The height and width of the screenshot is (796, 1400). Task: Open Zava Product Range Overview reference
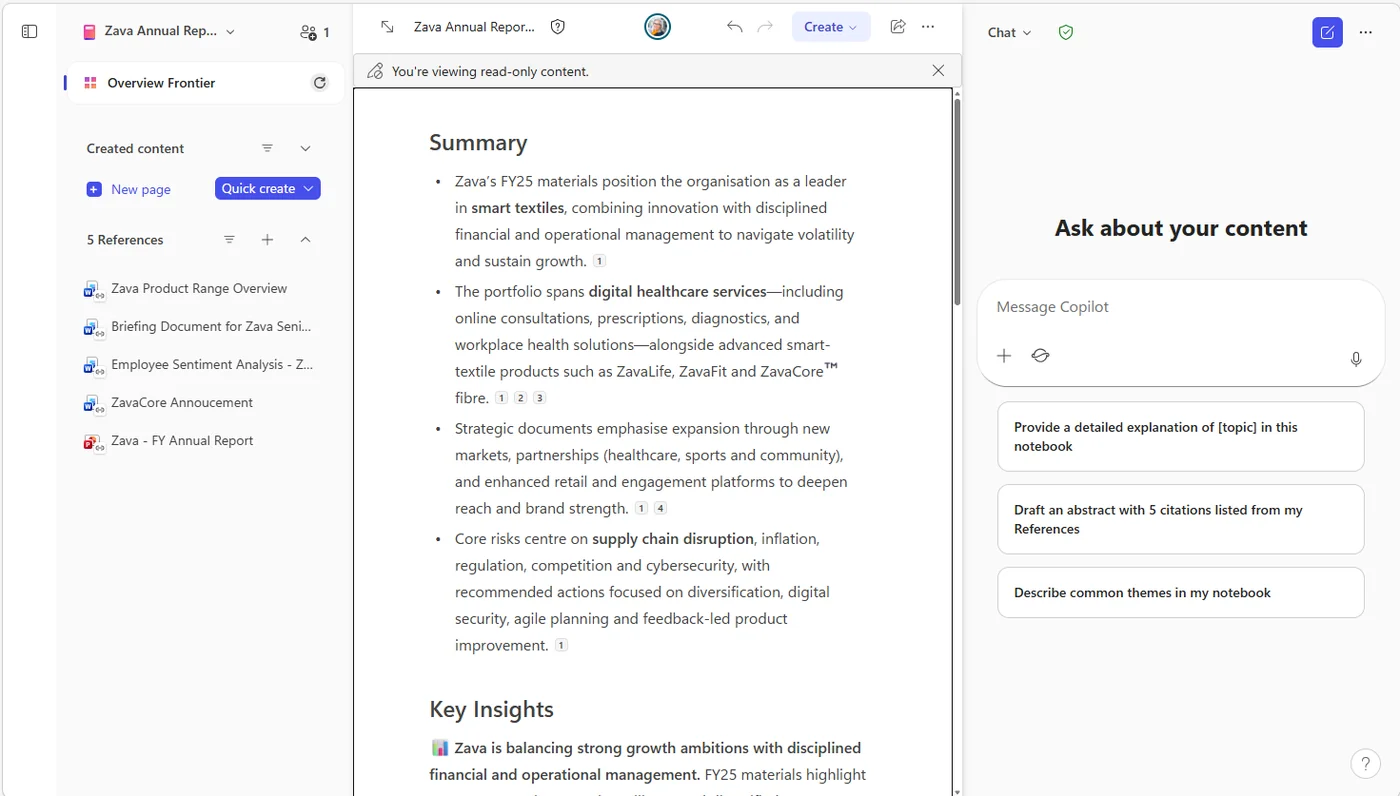coord(200,289)
